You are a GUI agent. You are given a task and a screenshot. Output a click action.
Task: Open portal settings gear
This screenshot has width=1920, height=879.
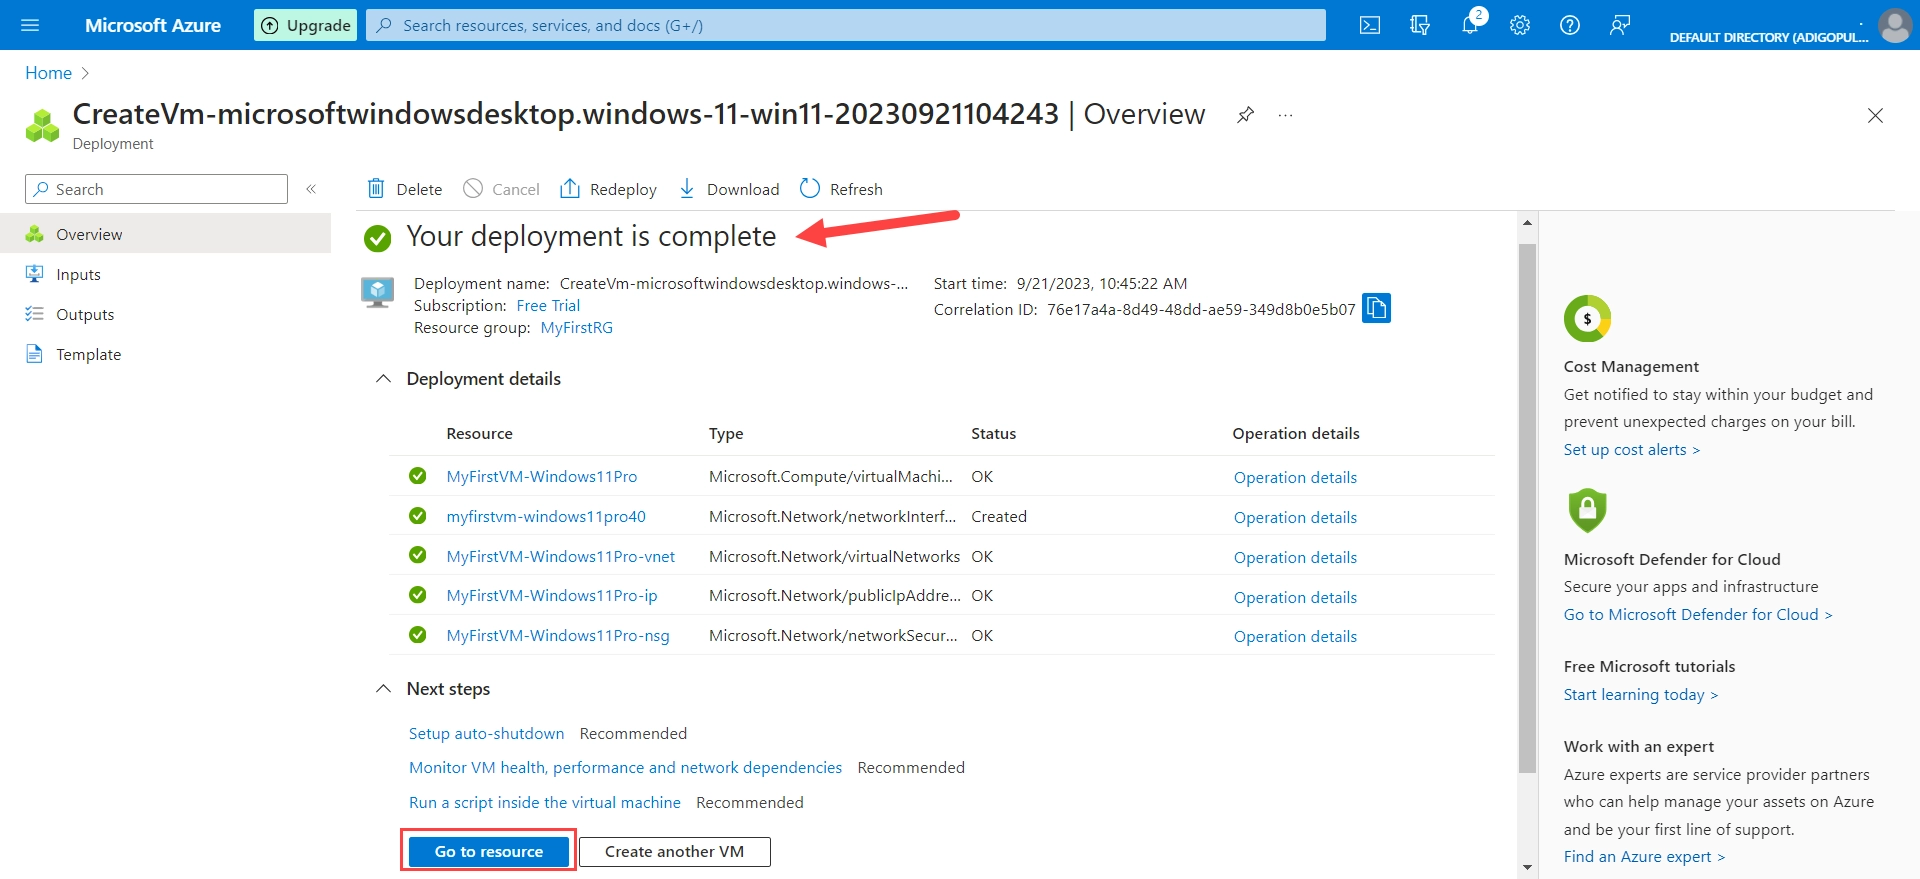click(x=1520, y=25)
